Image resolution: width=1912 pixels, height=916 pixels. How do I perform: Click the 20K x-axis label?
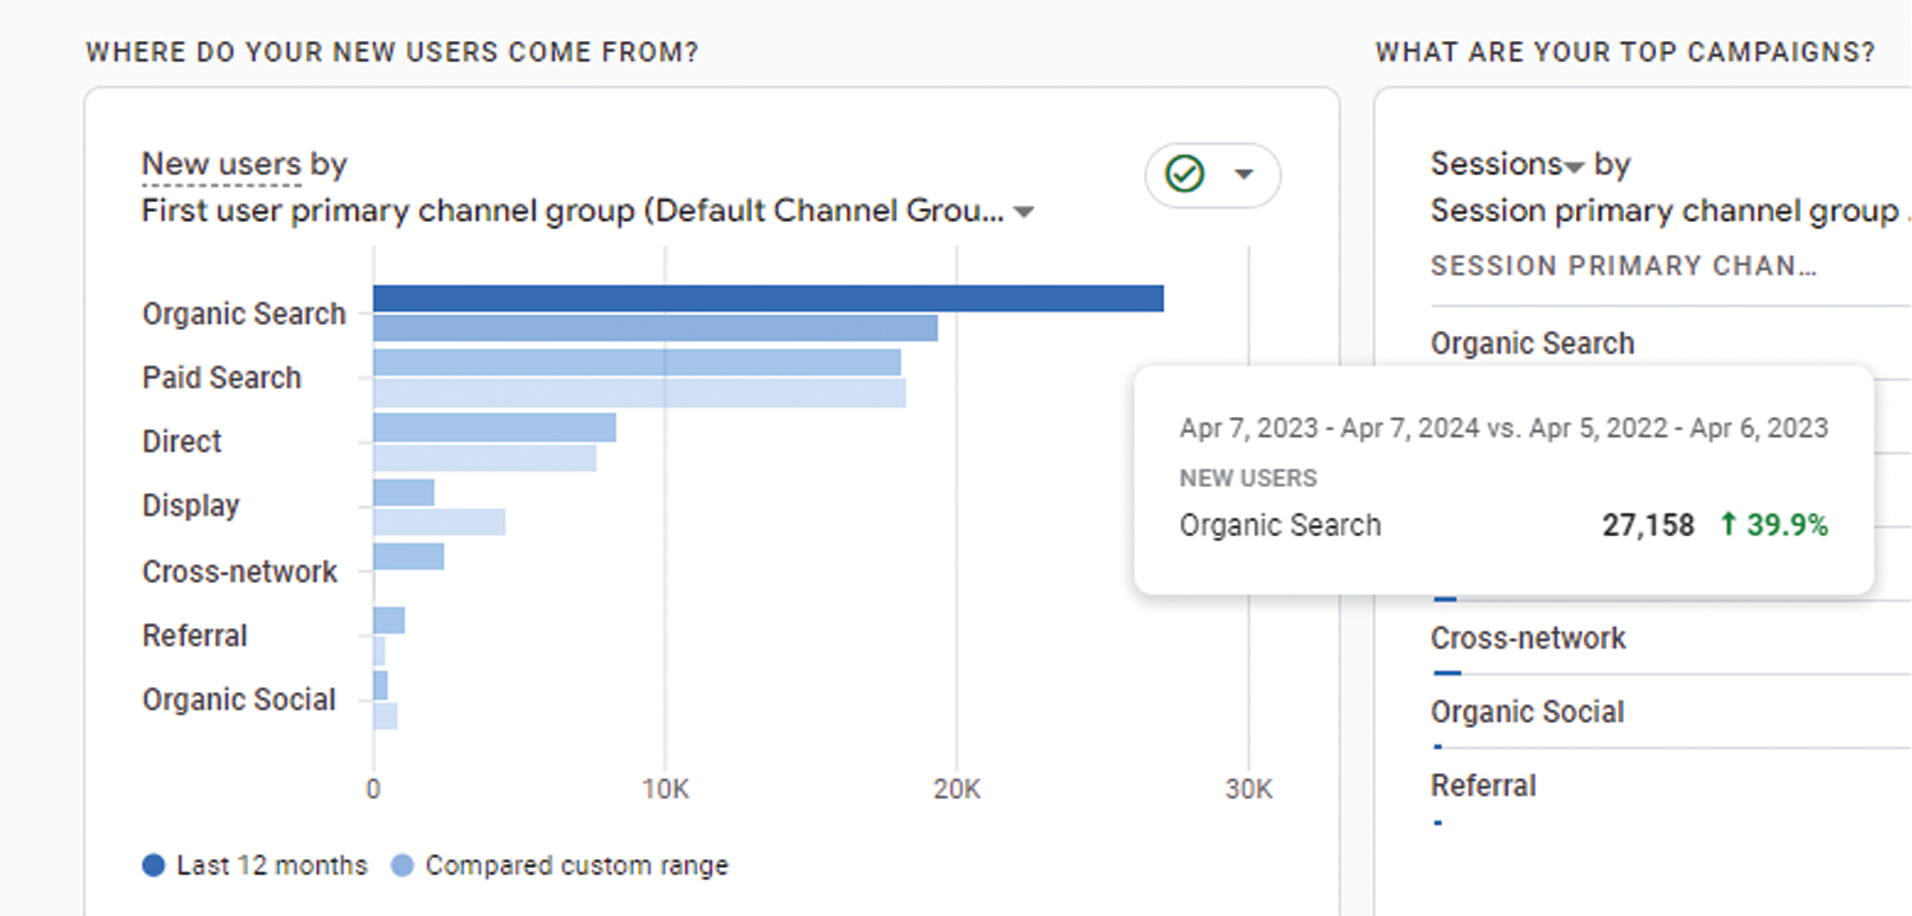(x=957, y=790)
